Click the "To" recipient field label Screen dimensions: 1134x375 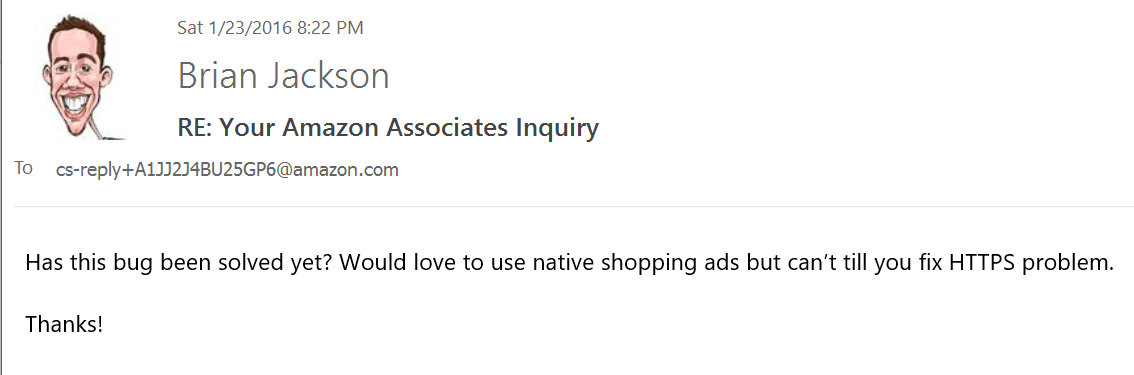point(24,168)
